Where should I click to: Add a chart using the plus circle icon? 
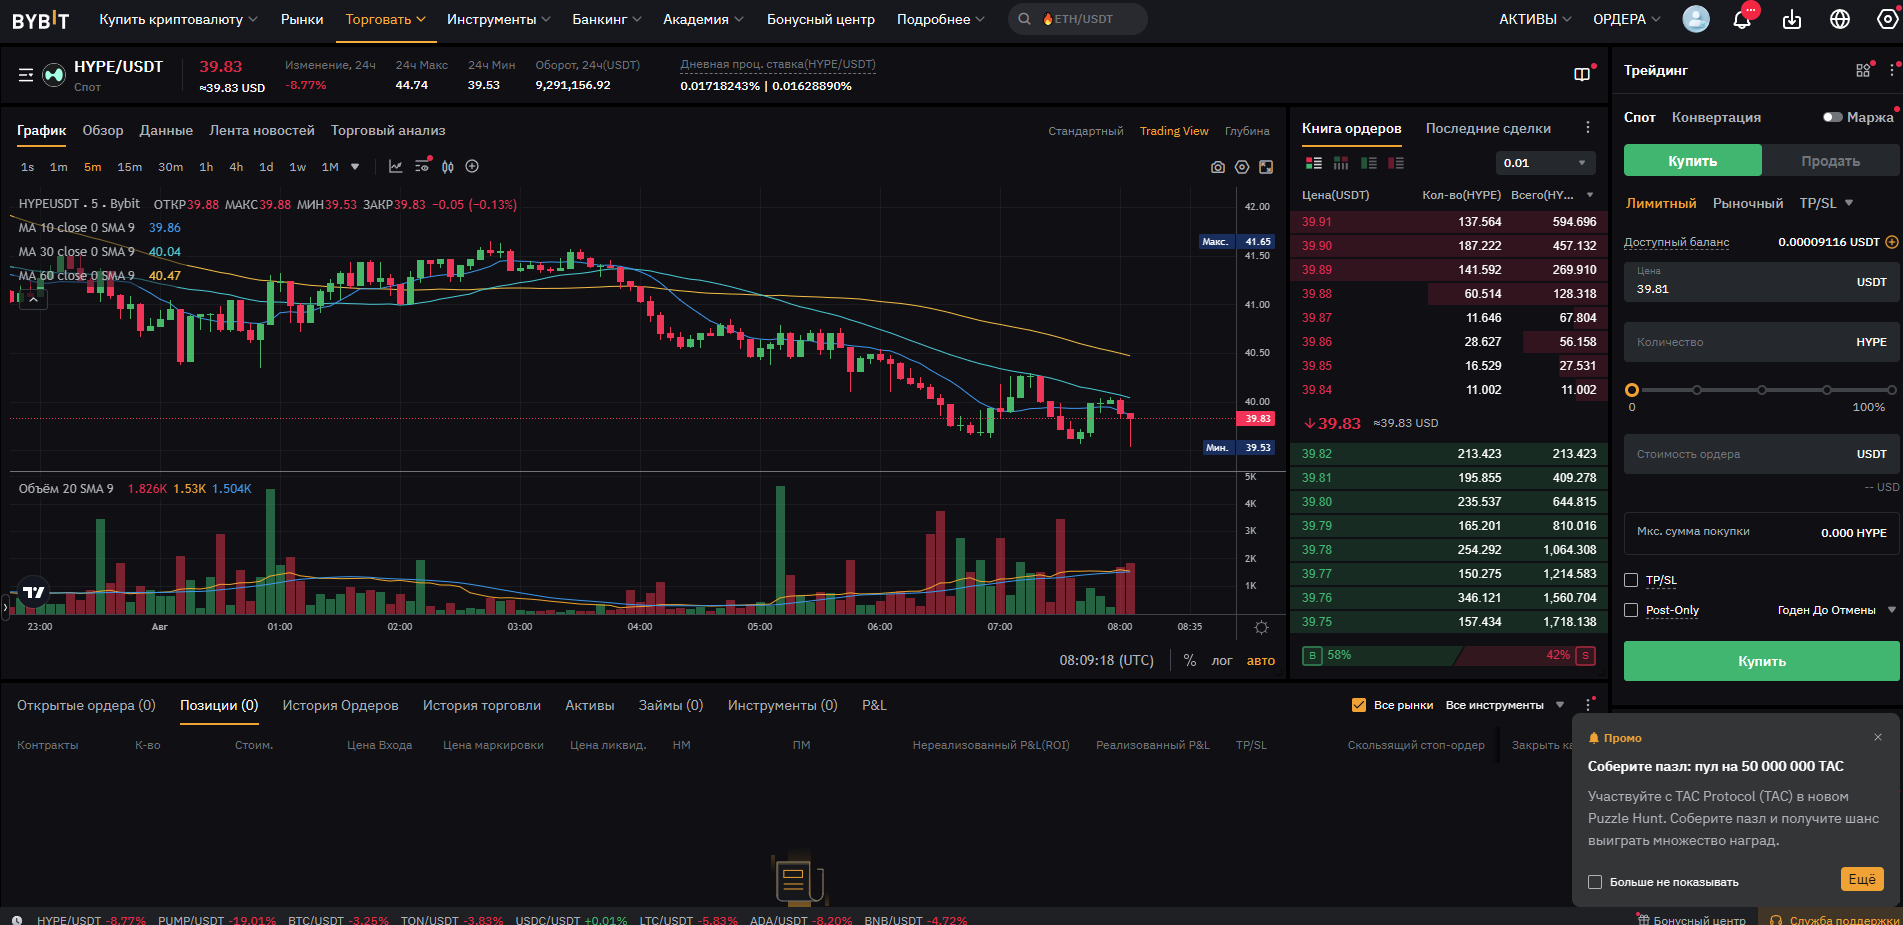pyautogui.click(x=472, y=167)
